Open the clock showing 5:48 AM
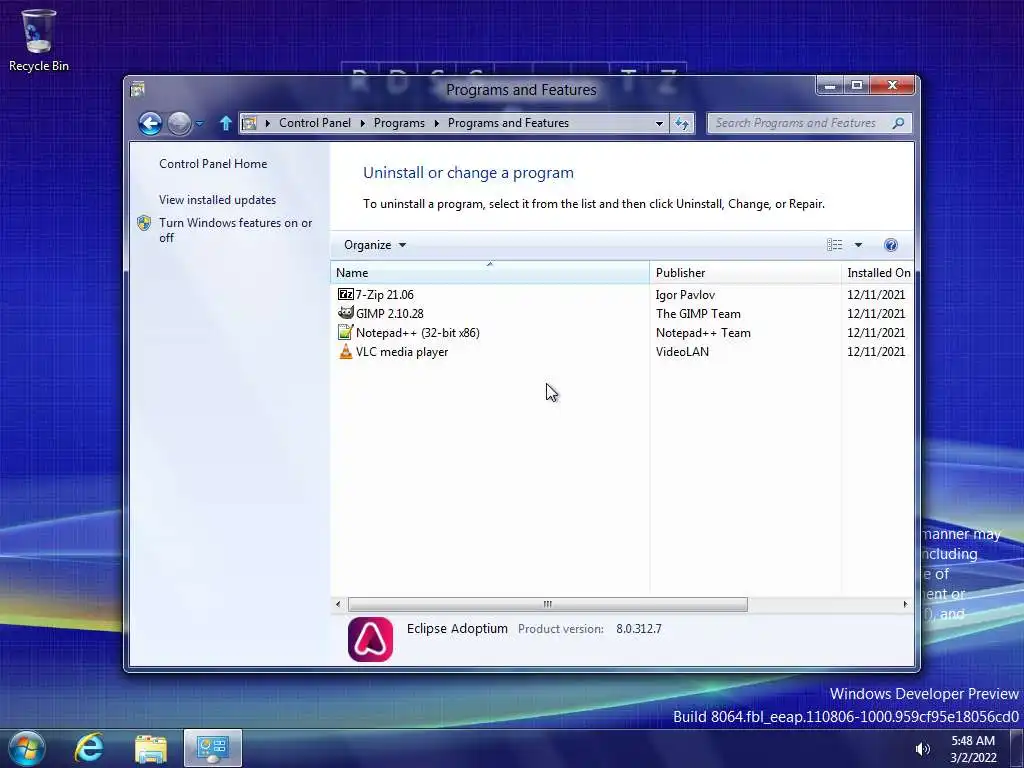Viewport: 1024px width, 768px height. [973, 749]
